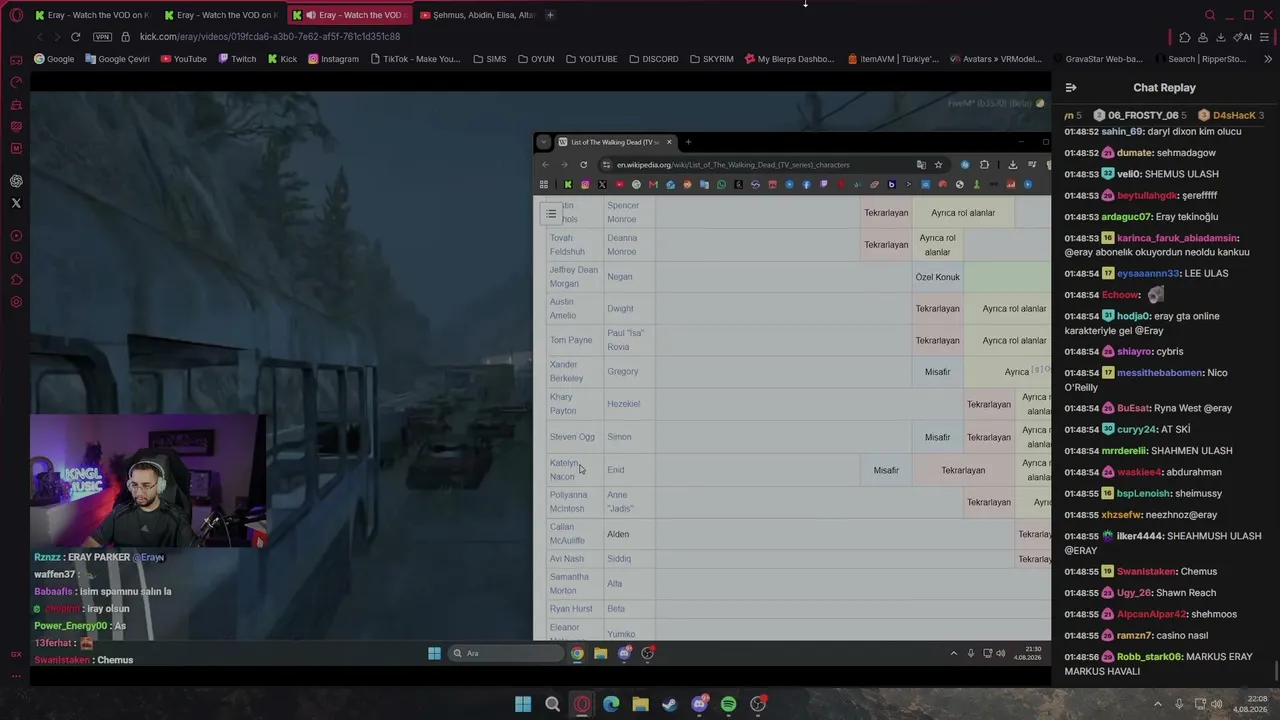Screen dimensions: 1280x720
Task: Open the YouTube bookmark
Action: (184, 59)
